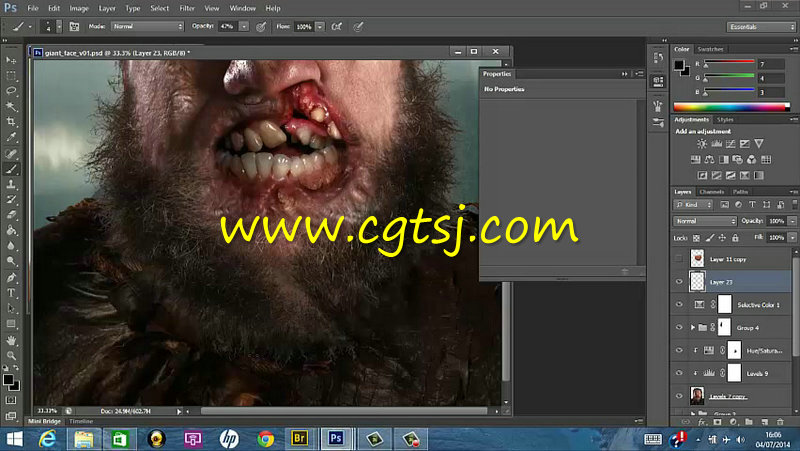Select the Move tool
Viewport: 800px width, 451px height.
11,60
